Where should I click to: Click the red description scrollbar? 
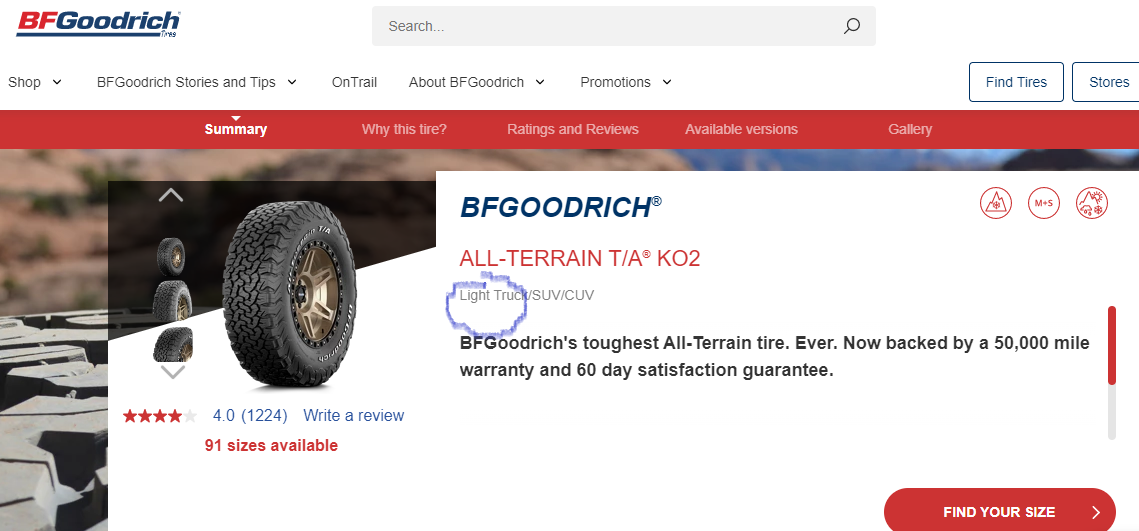(1111, 345)
